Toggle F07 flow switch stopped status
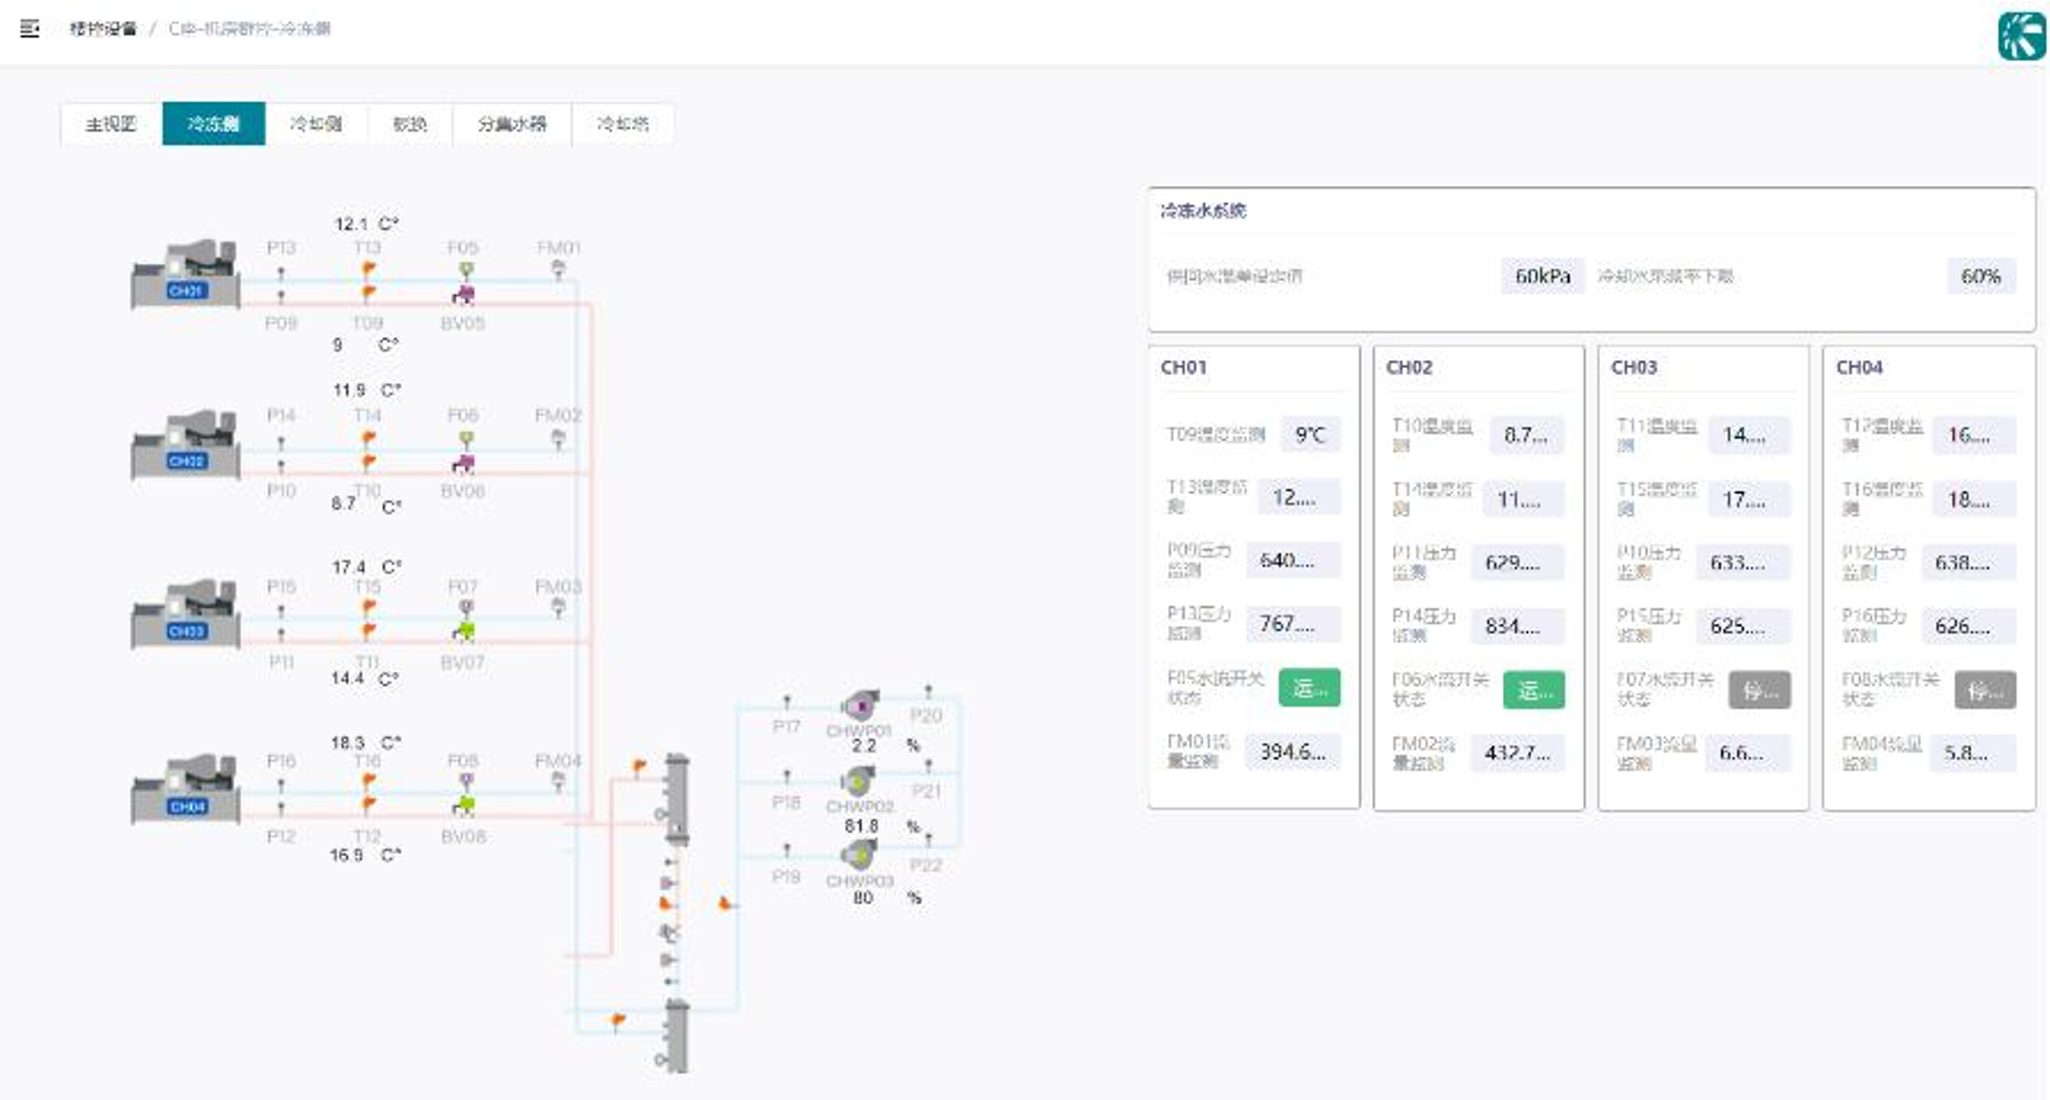 (x=1759, y=690)
